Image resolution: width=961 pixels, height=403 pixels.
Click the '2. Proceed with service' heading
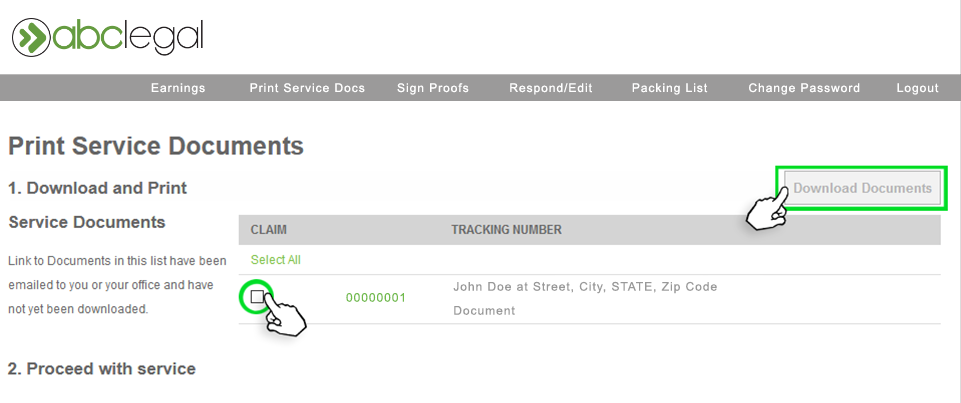(102, 369)
